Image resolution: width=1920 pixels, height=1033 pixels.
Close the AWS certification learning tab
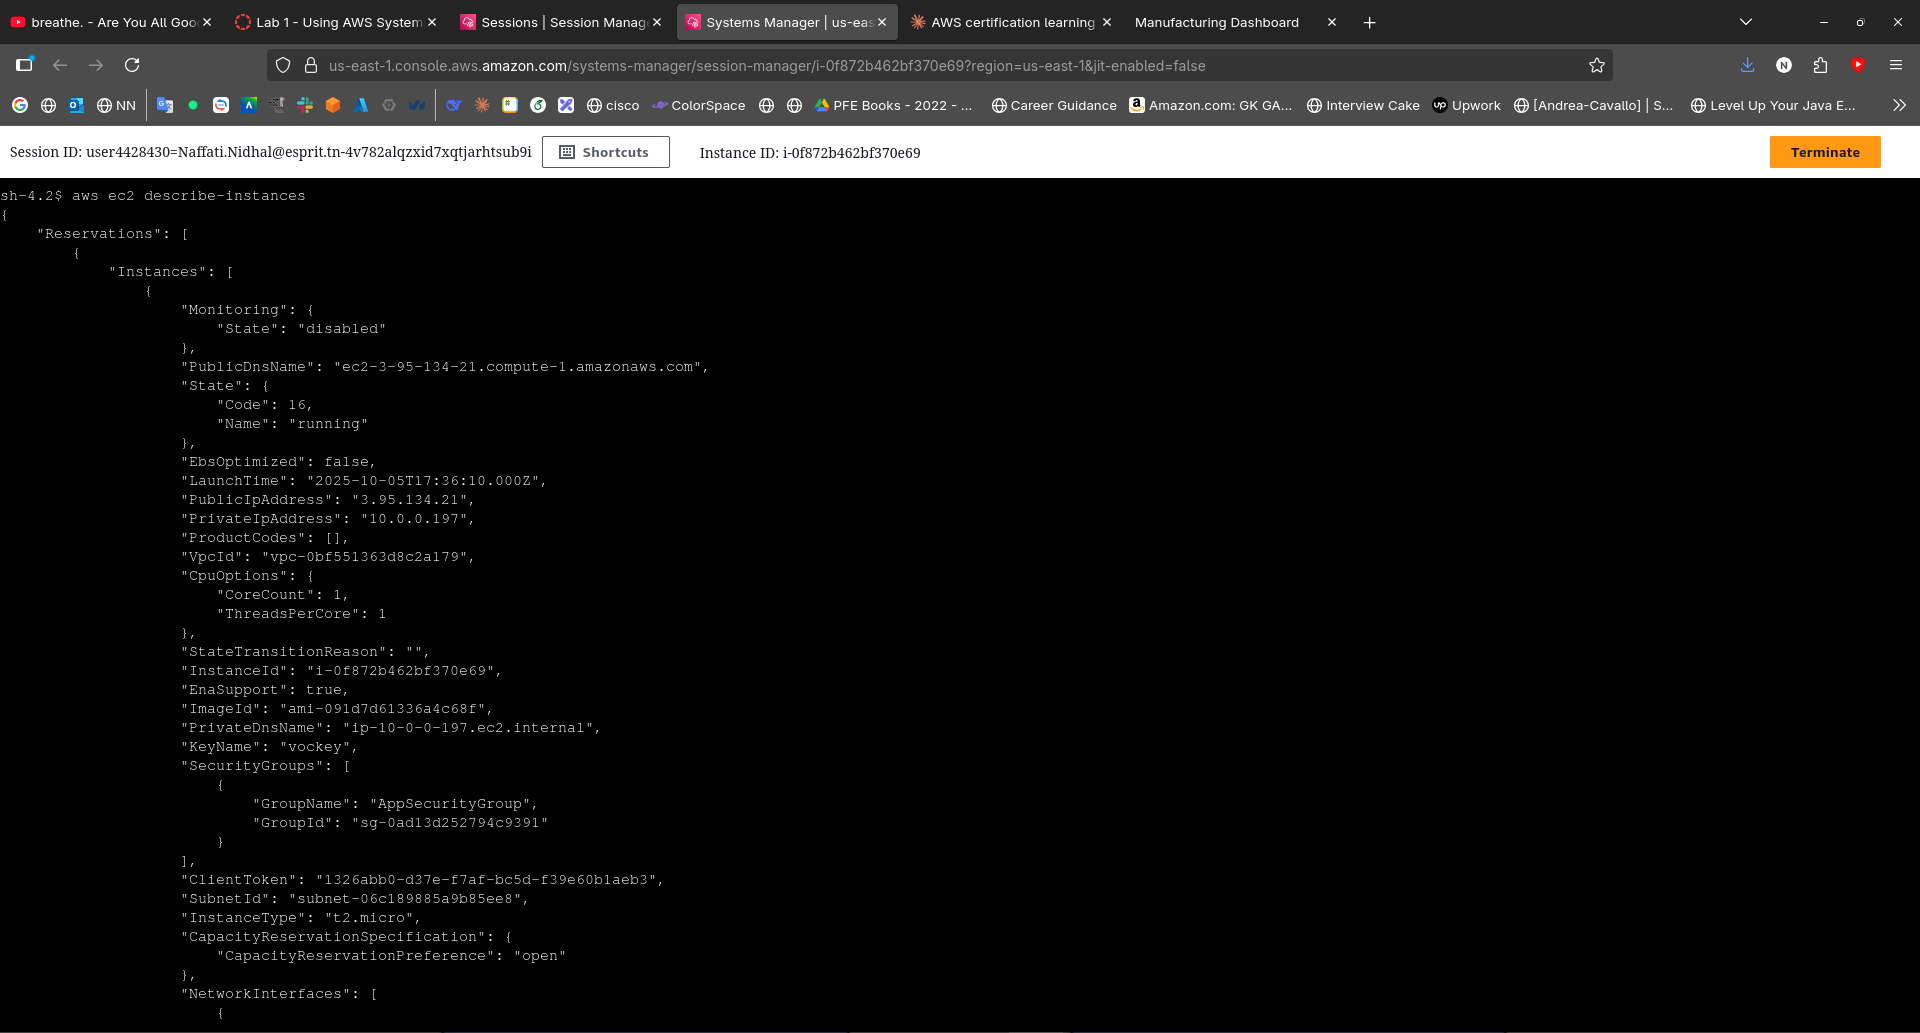click(x=1107, y=22)
